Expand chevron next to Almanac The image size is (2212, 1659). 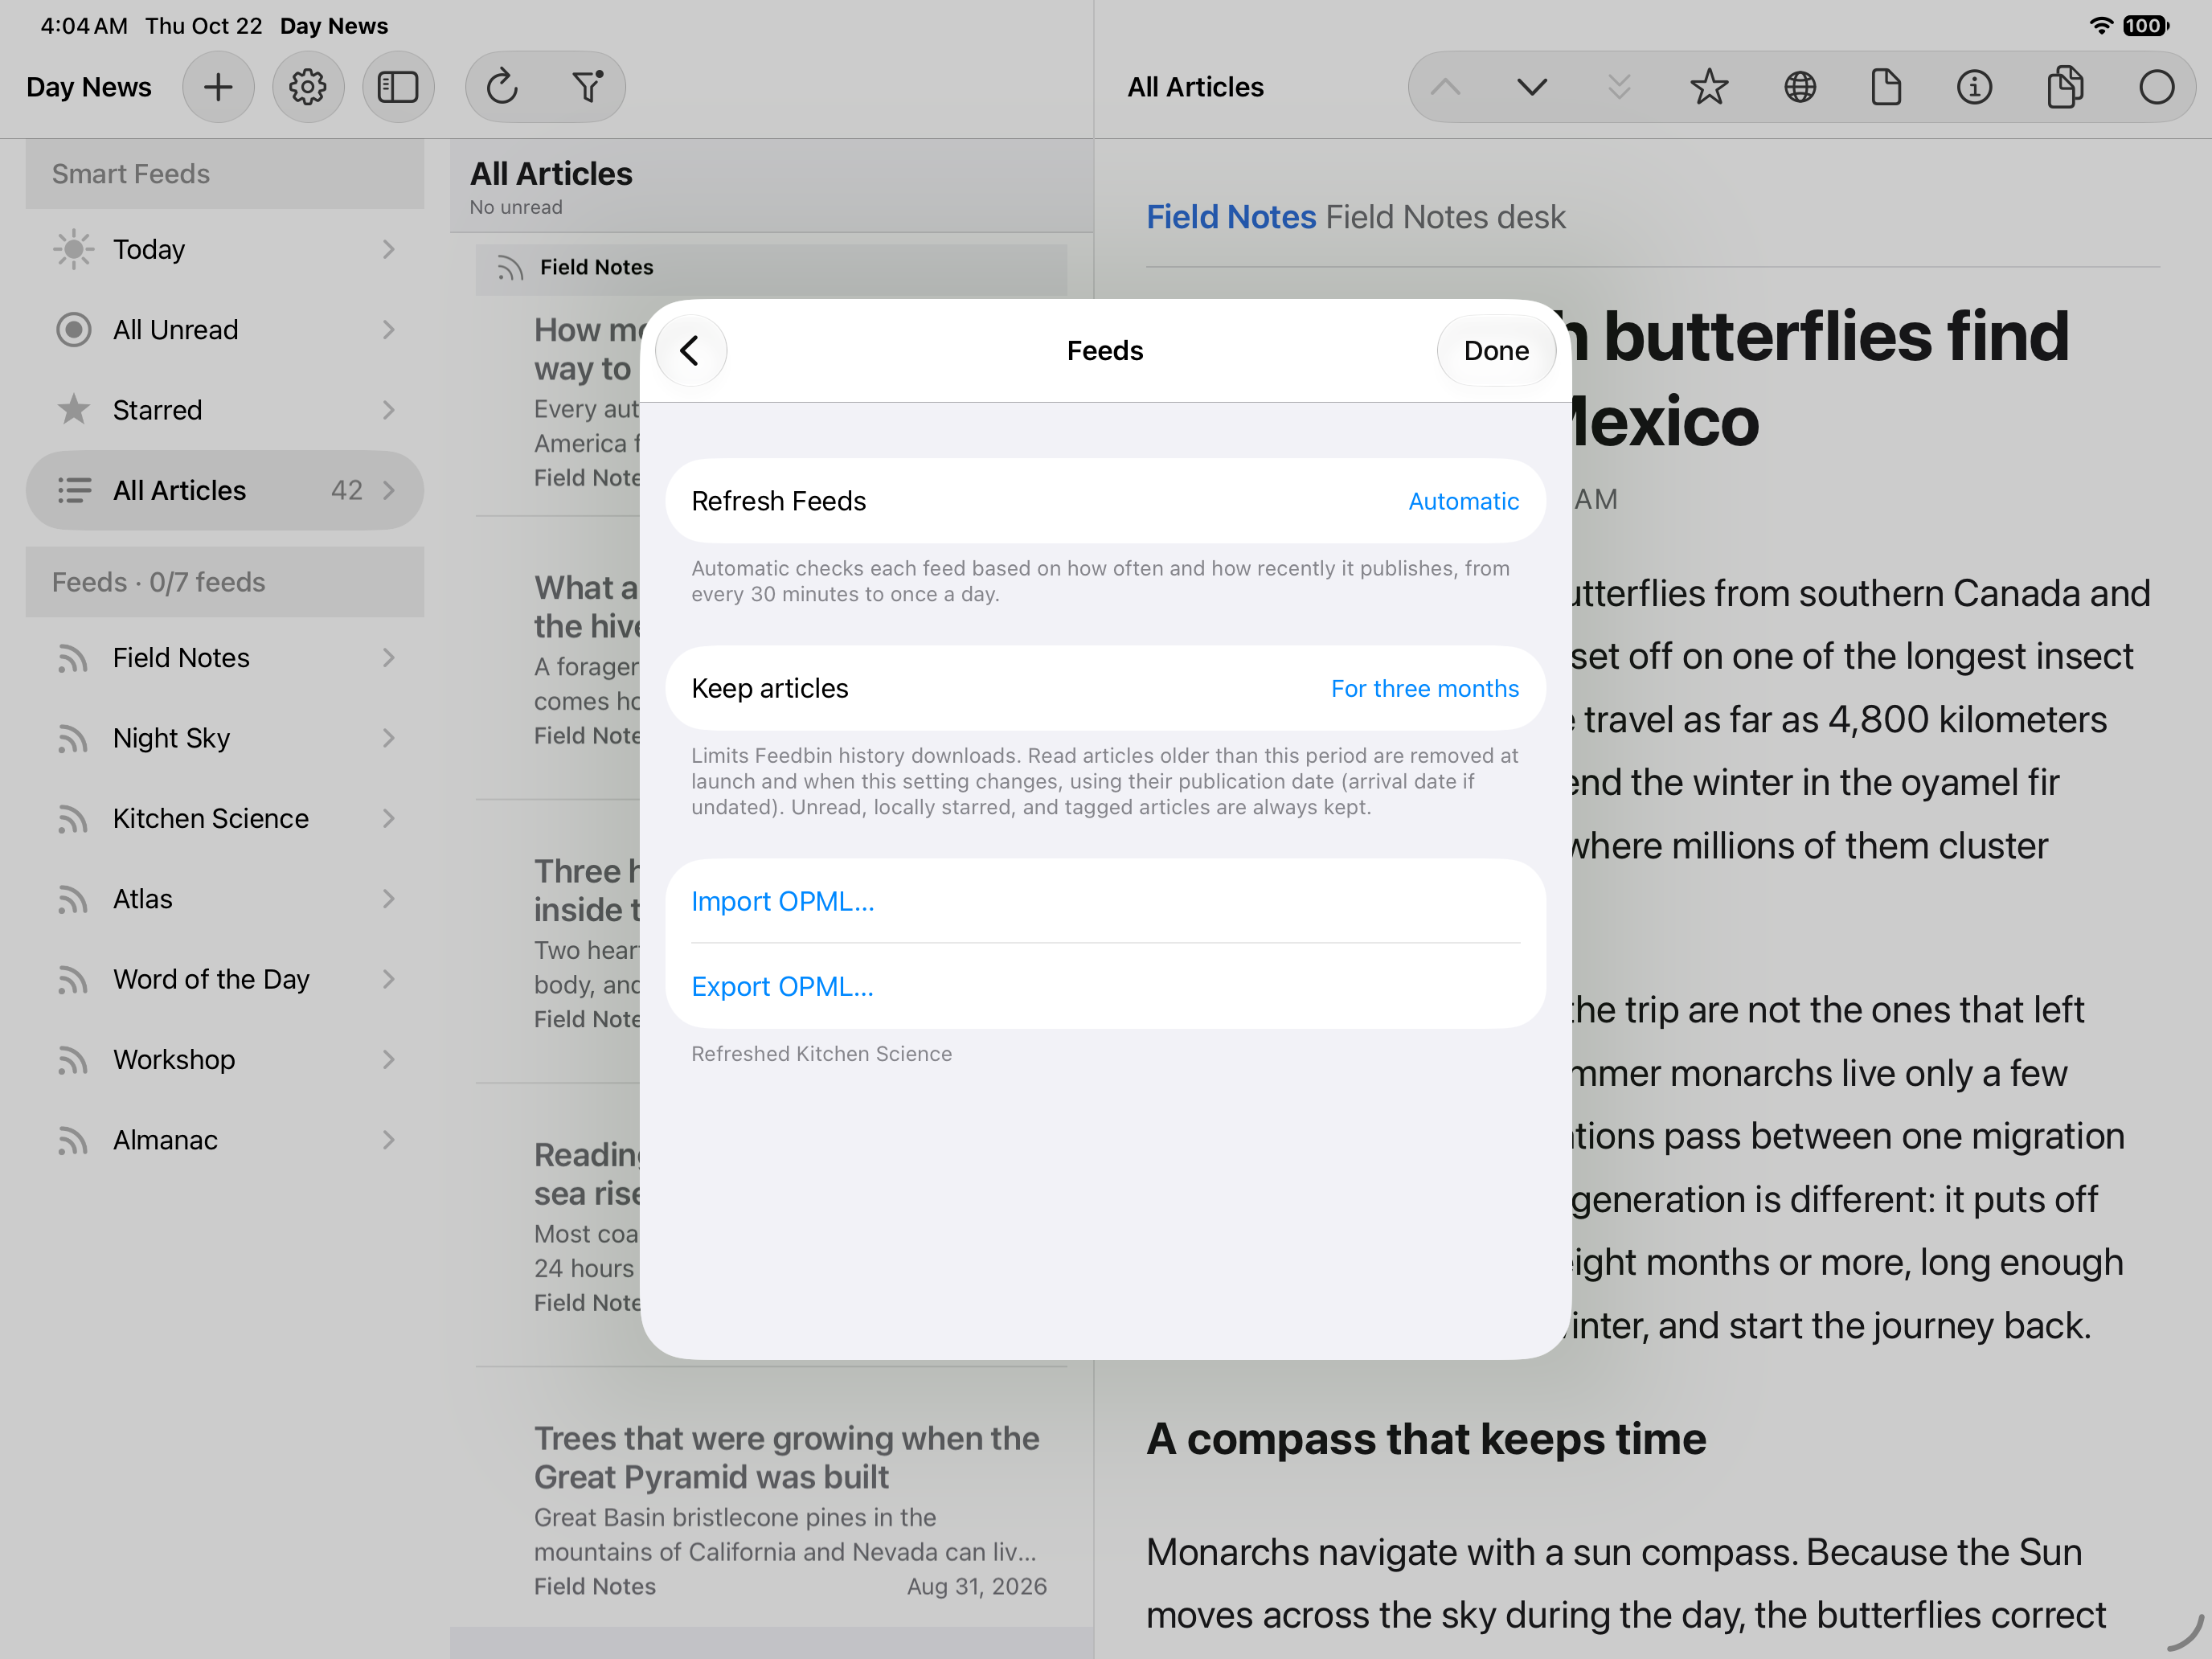click(x=389, y=1140)
